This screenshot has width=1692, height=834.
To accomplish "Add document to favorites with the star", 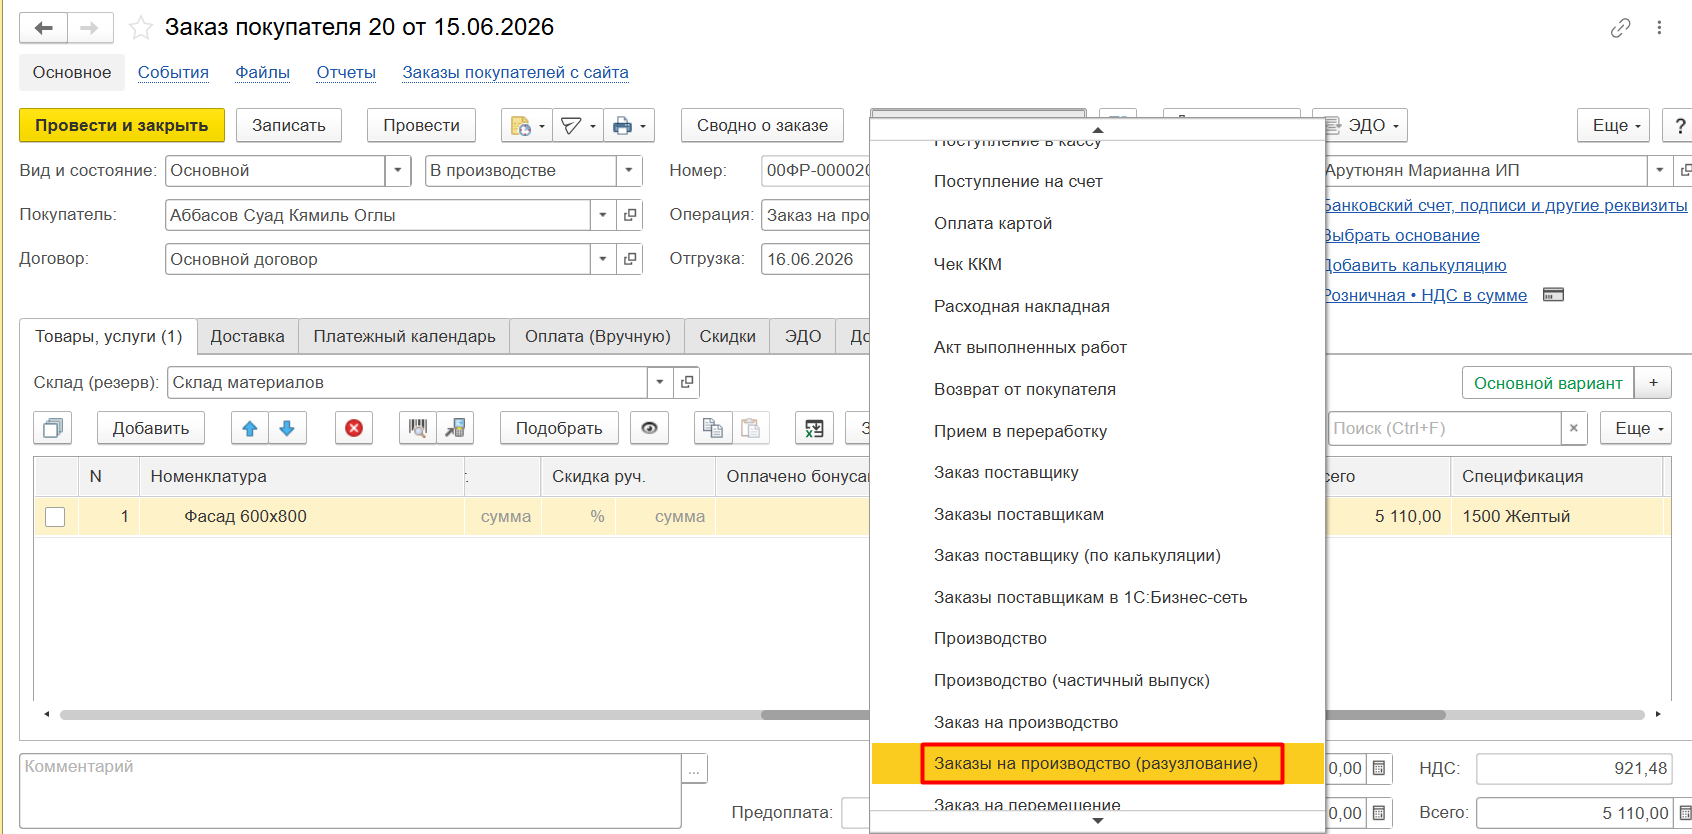I will pyautogui.click(x=141, y=28).
